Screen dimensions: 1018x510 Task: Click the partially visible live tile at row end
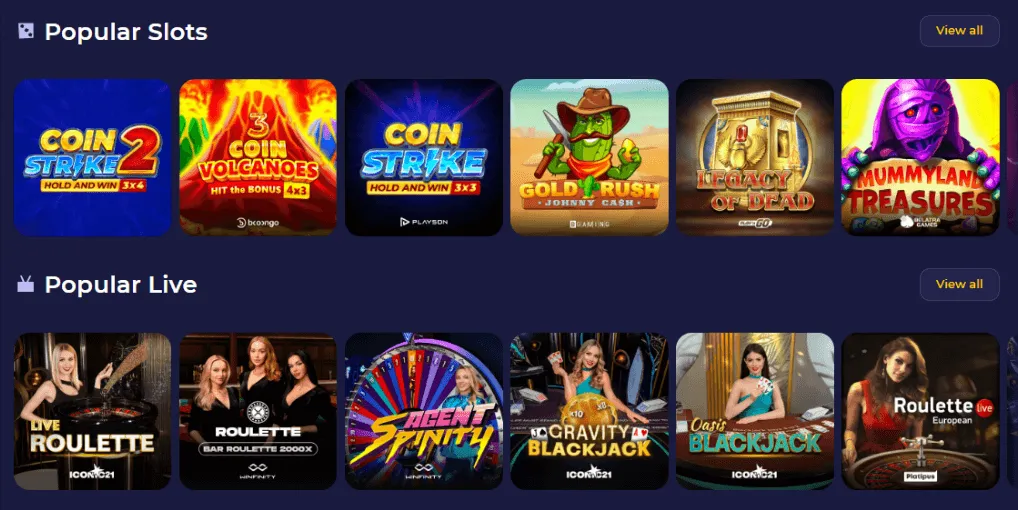(x=1012, y=411)
